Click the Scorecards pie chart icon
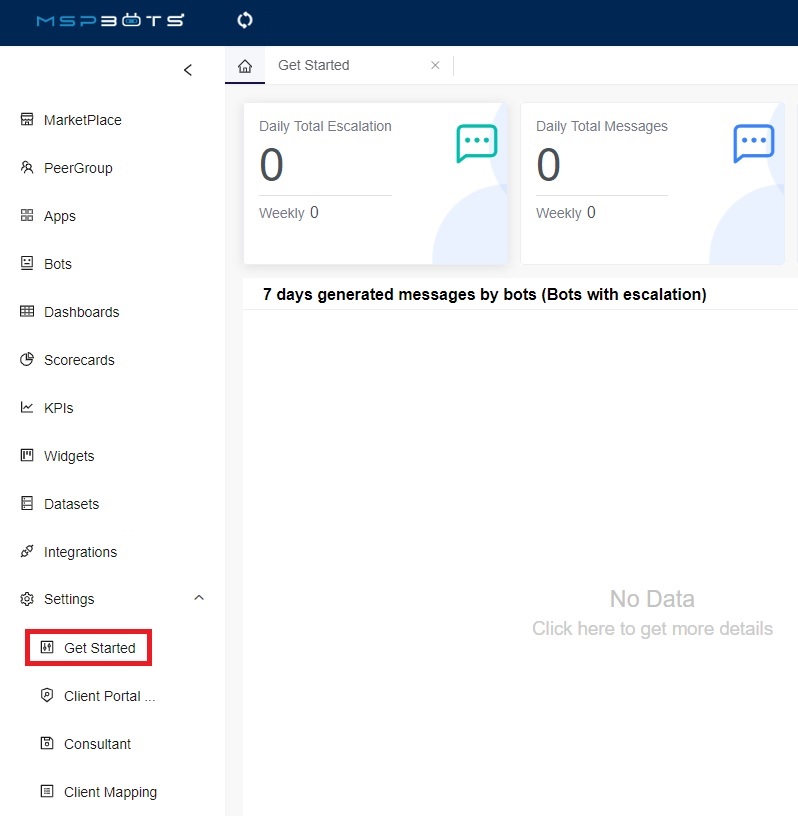 [27, 360]
